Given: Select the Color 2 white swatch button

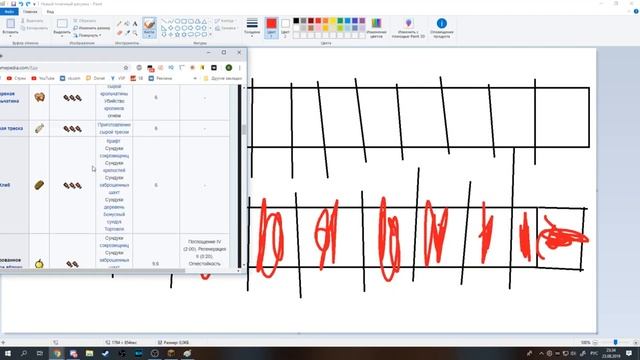Looking at the screenshot, I should (285, 27).
